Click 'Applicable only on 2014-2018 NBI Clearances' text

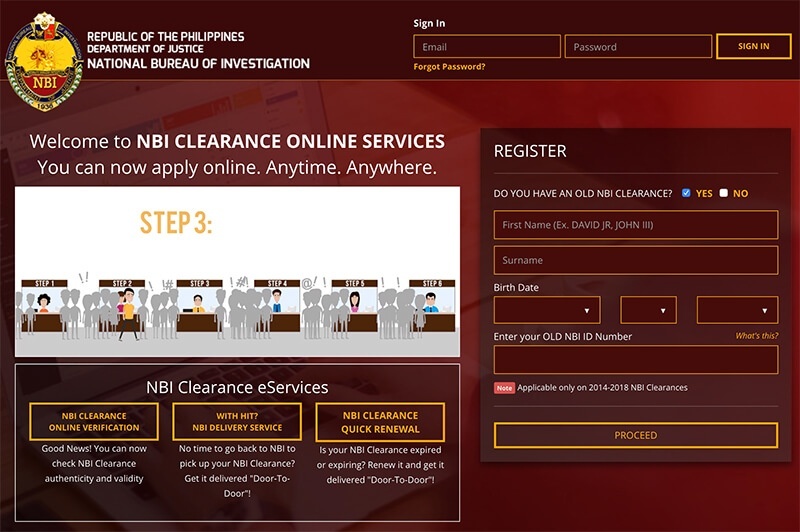tap(602, 388)
